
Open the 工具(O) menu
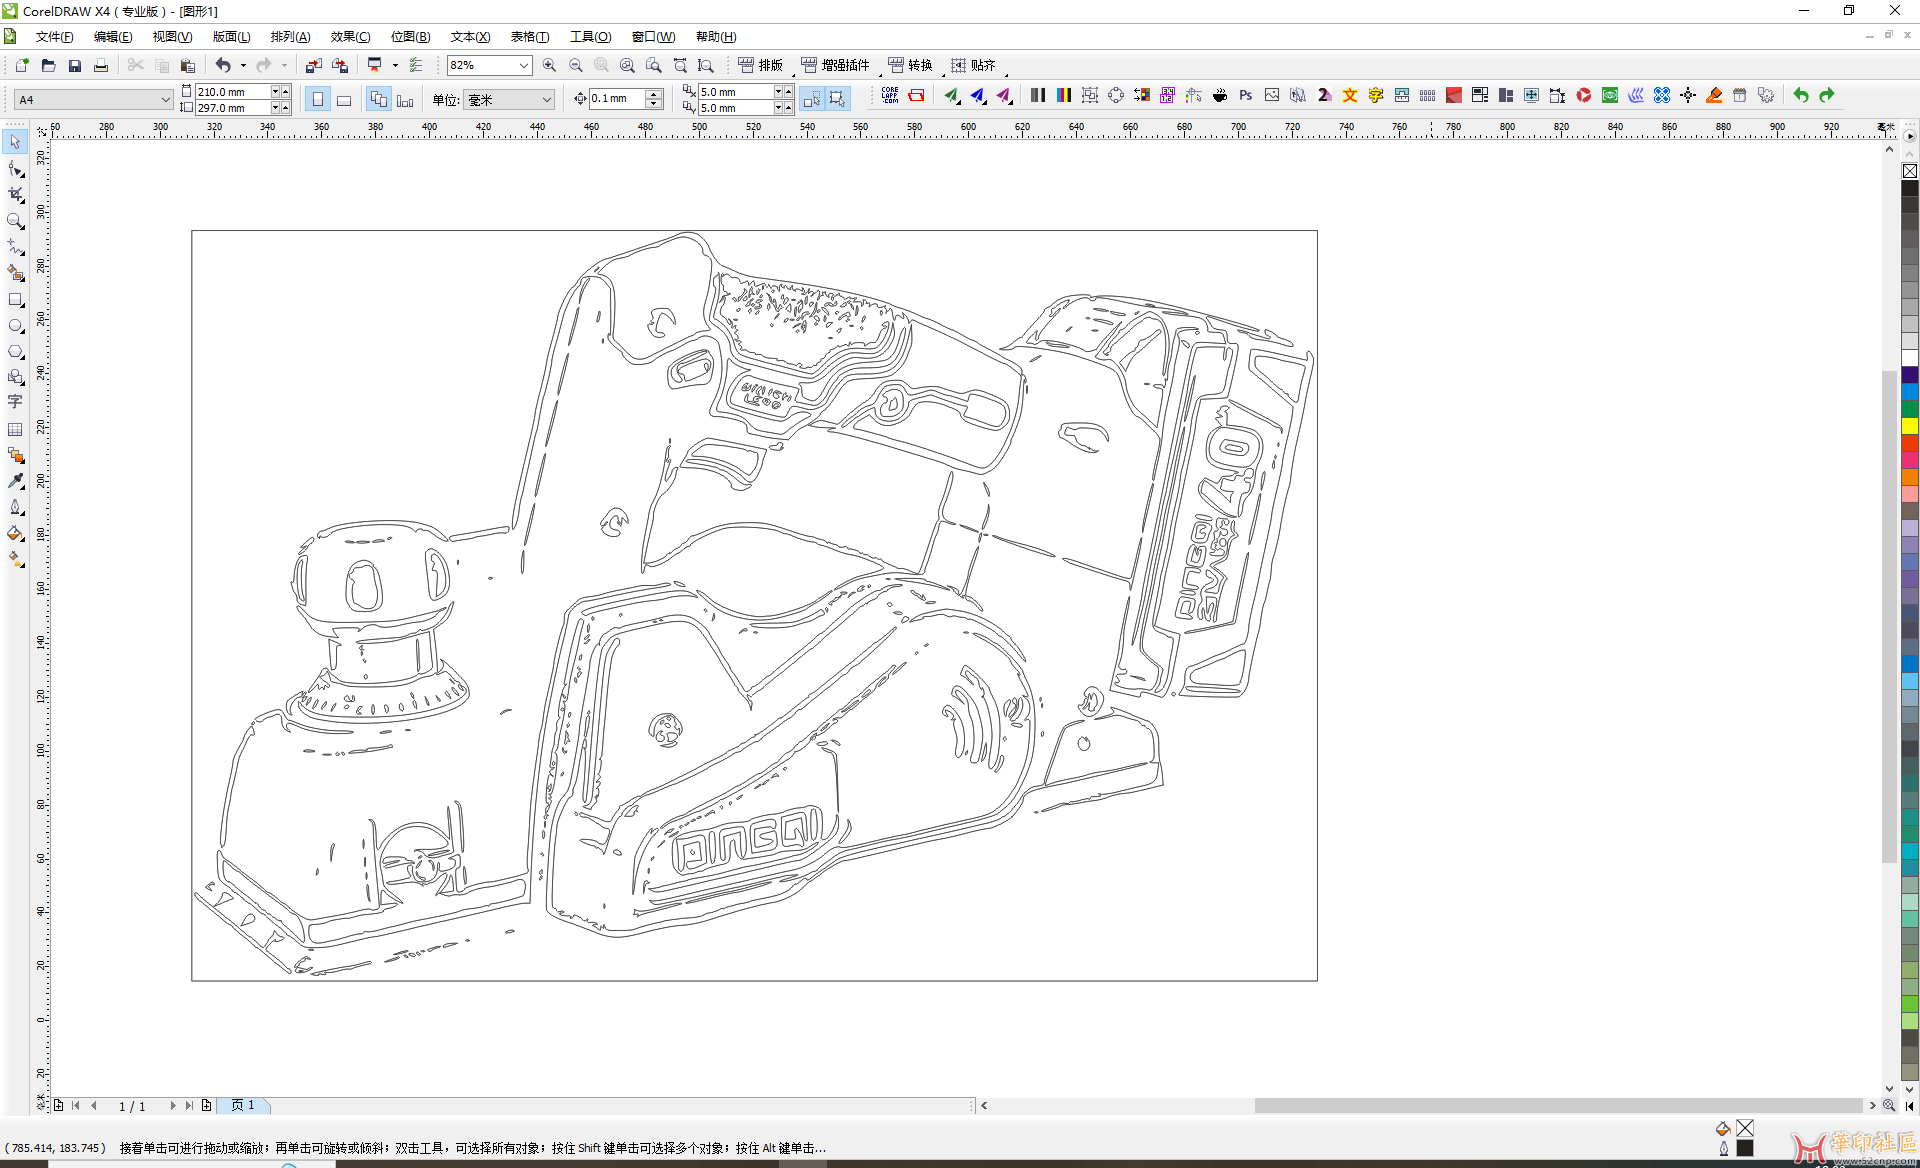[x=590, y=37]
